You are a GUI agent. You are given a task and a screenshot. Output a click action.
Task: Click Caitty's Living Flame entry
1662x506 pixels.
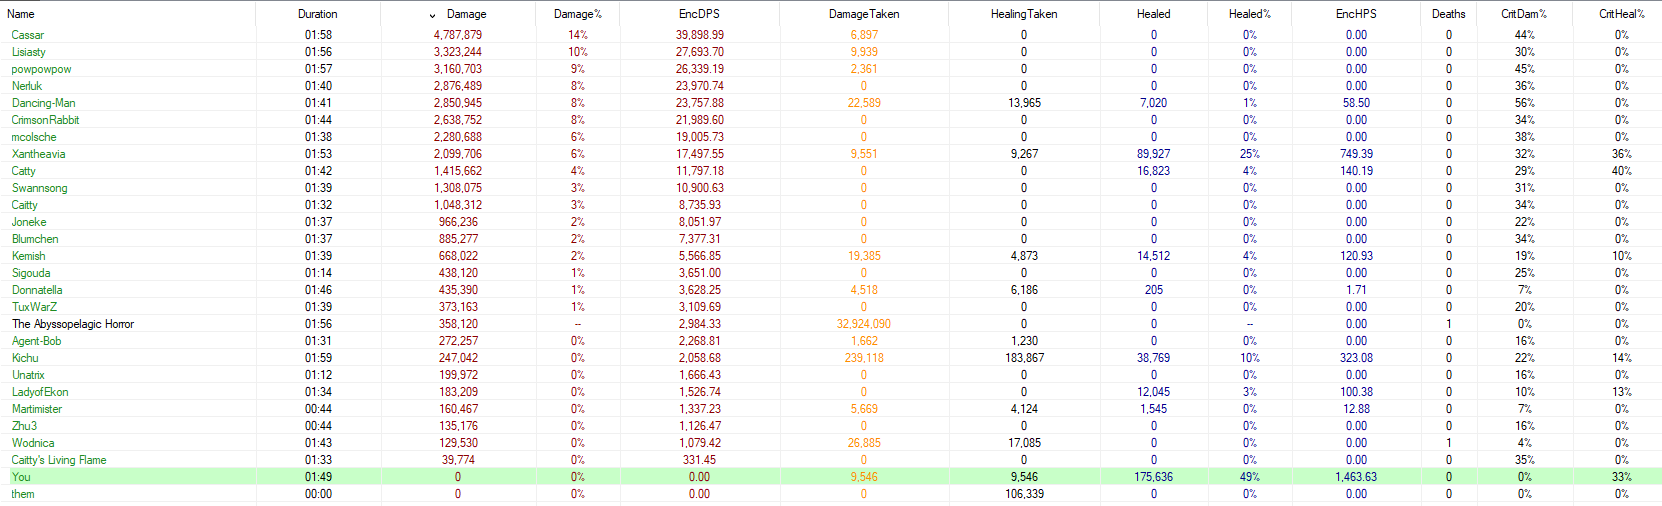[x=59, y=460]
